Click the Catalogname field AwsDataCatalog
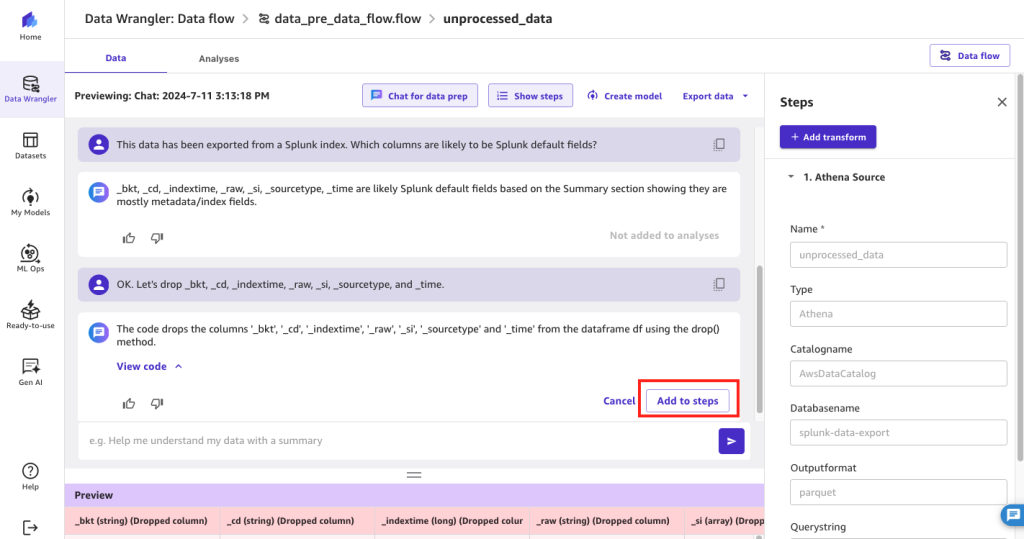1024x539 pixels. [x=899, y=374]
